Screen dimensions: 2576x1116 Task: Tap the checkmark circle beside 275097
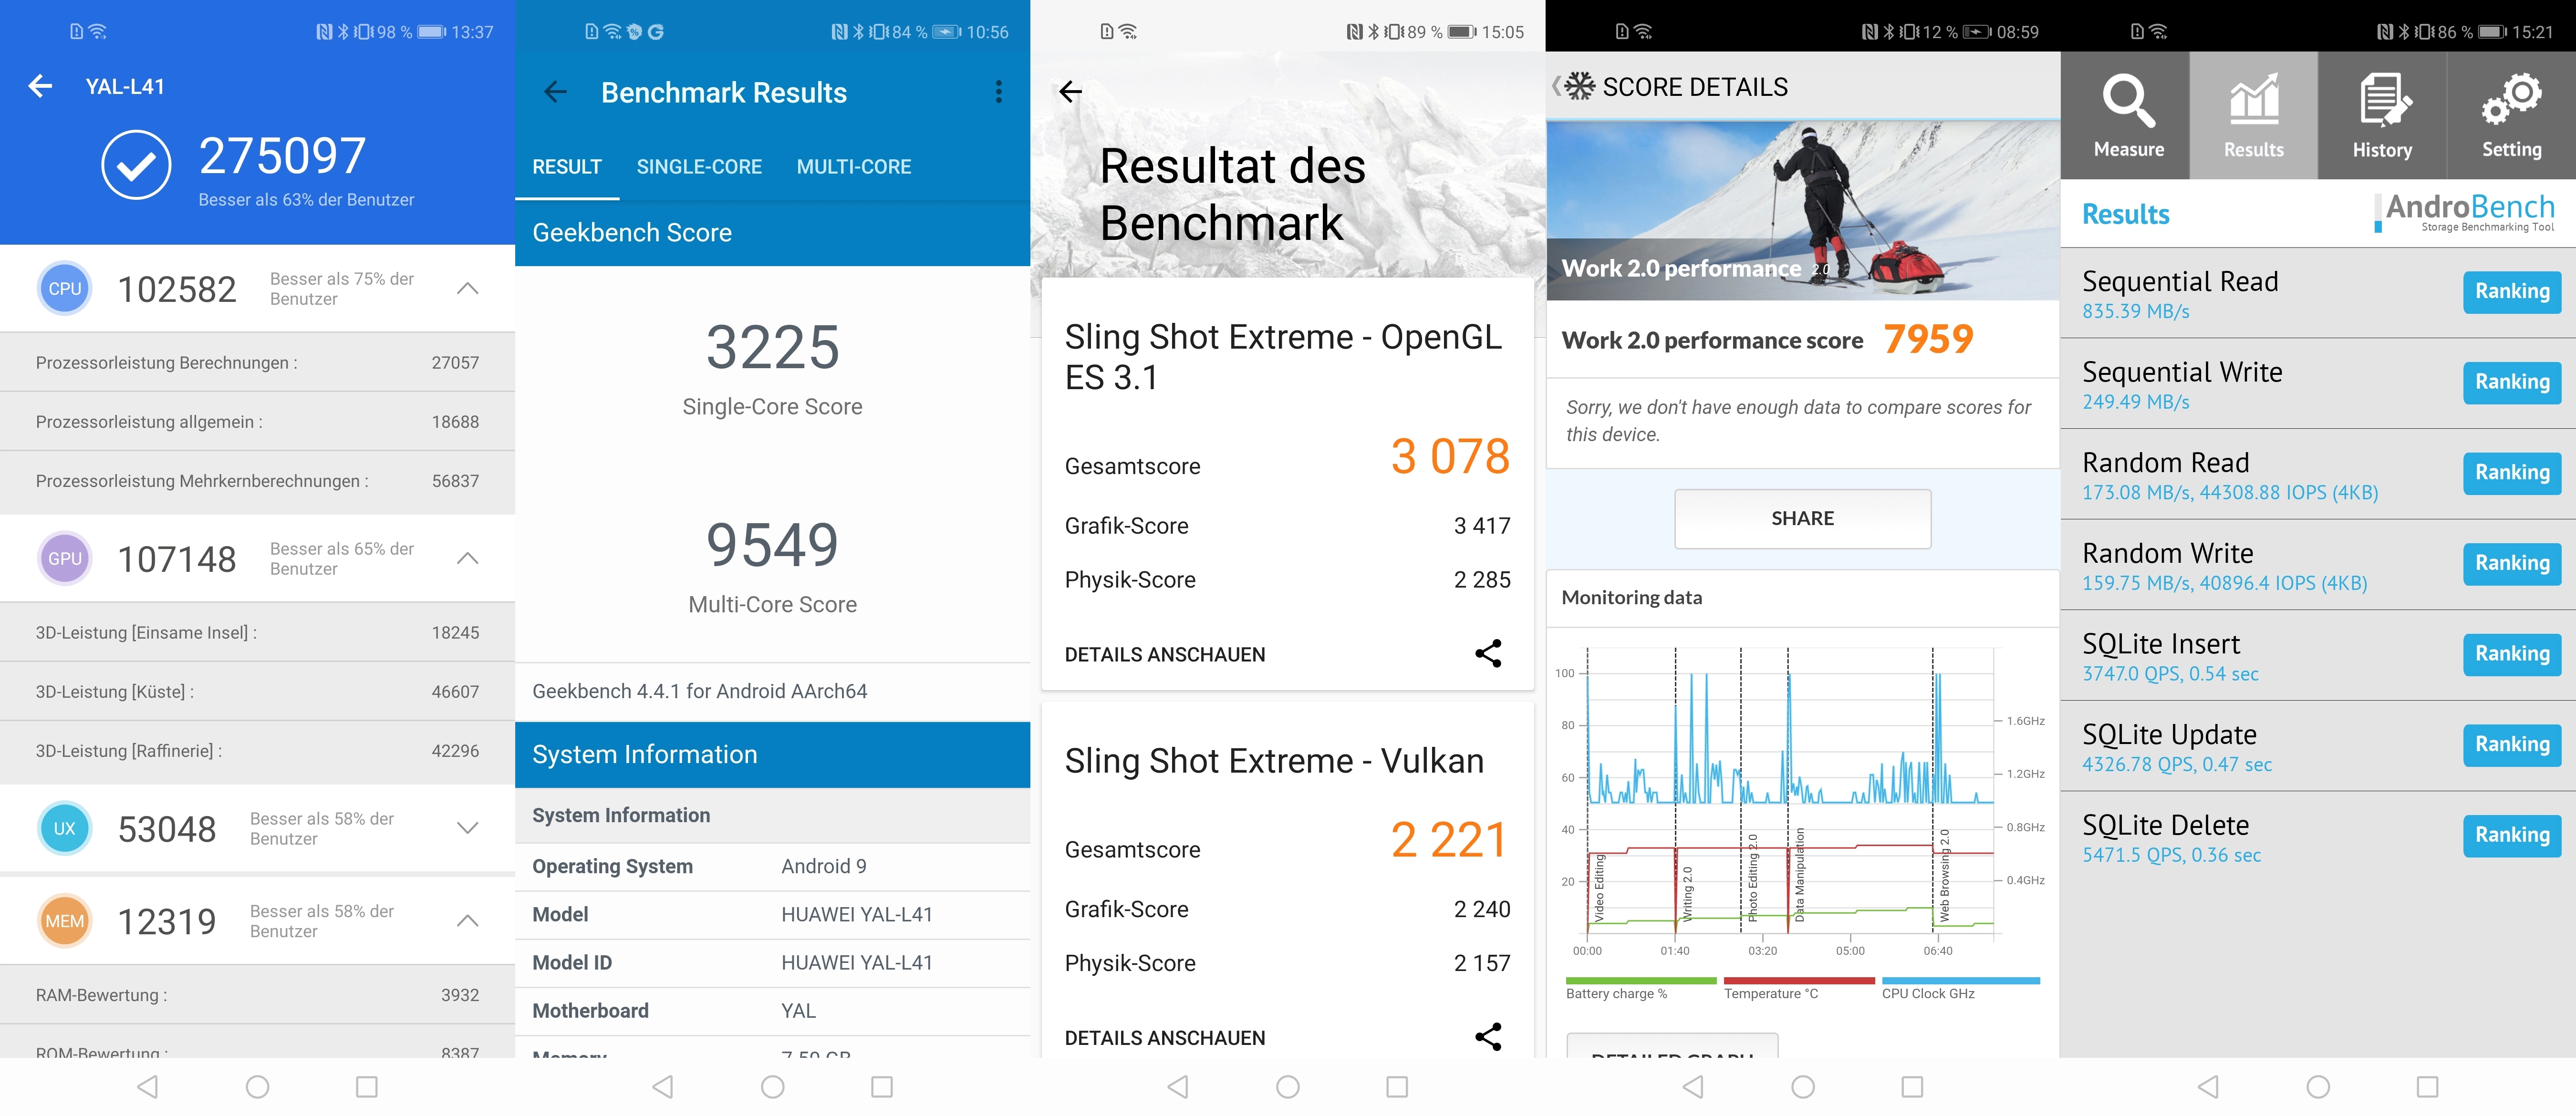136,165
